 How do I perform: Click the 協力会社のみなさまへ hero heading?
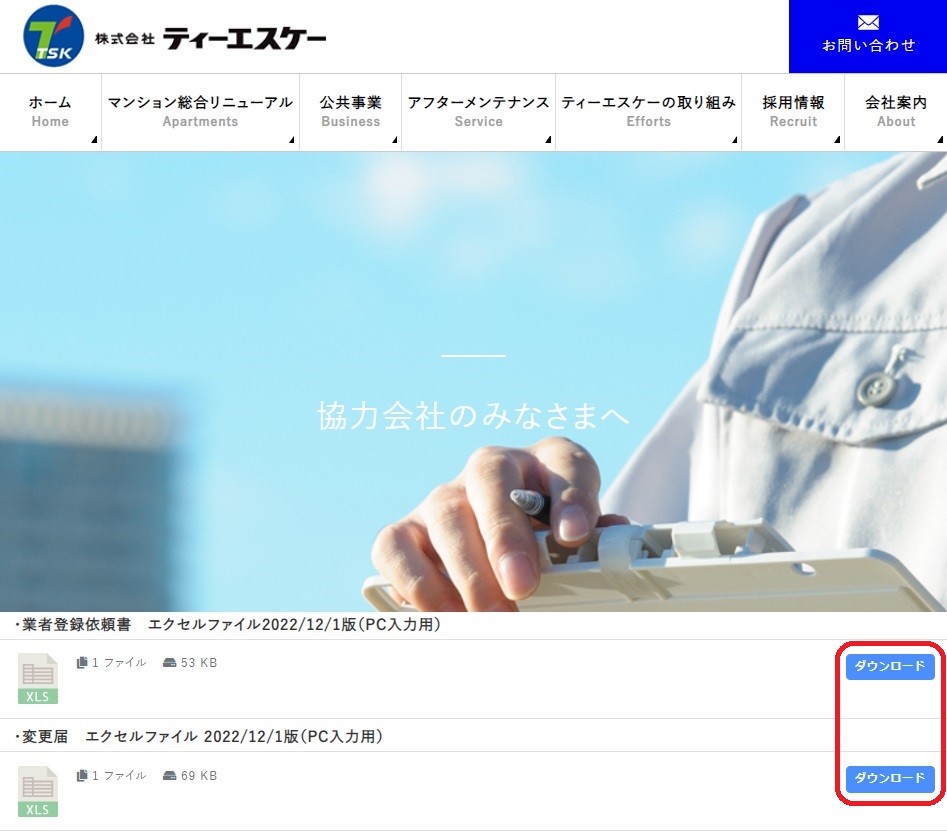[474, 416]
